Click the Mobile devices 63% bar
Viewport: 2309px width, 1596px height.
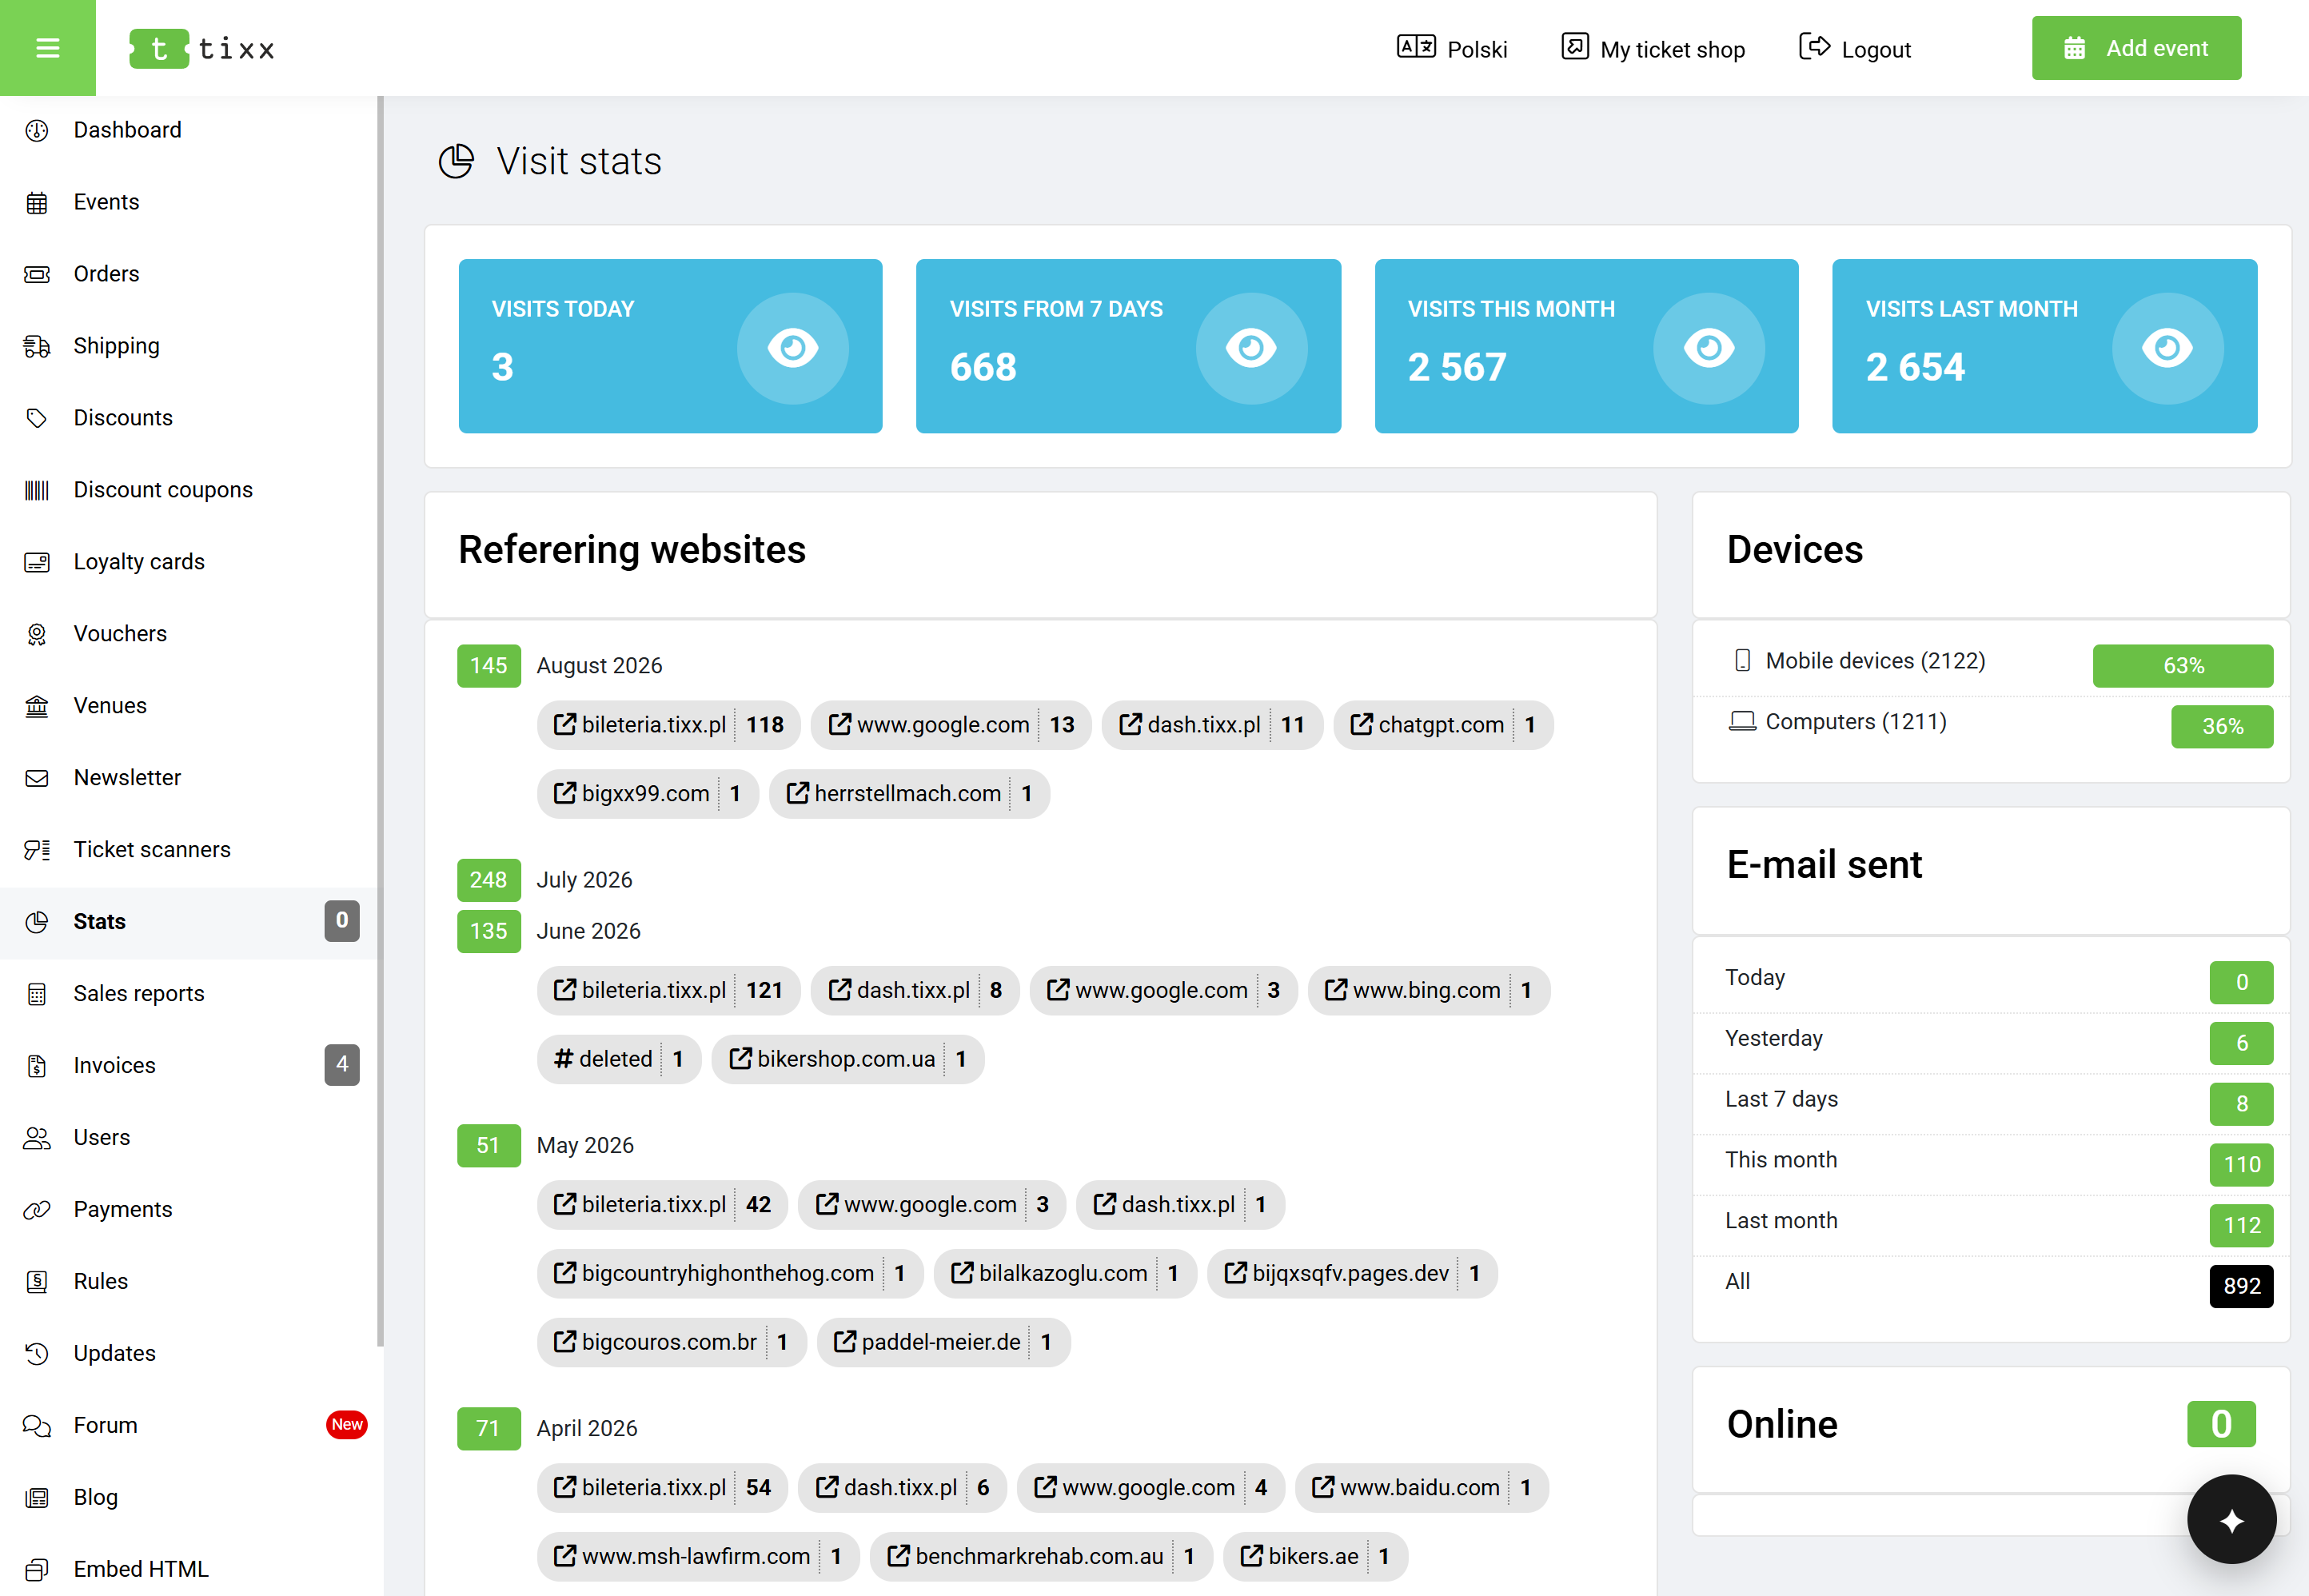point(2183,666)
